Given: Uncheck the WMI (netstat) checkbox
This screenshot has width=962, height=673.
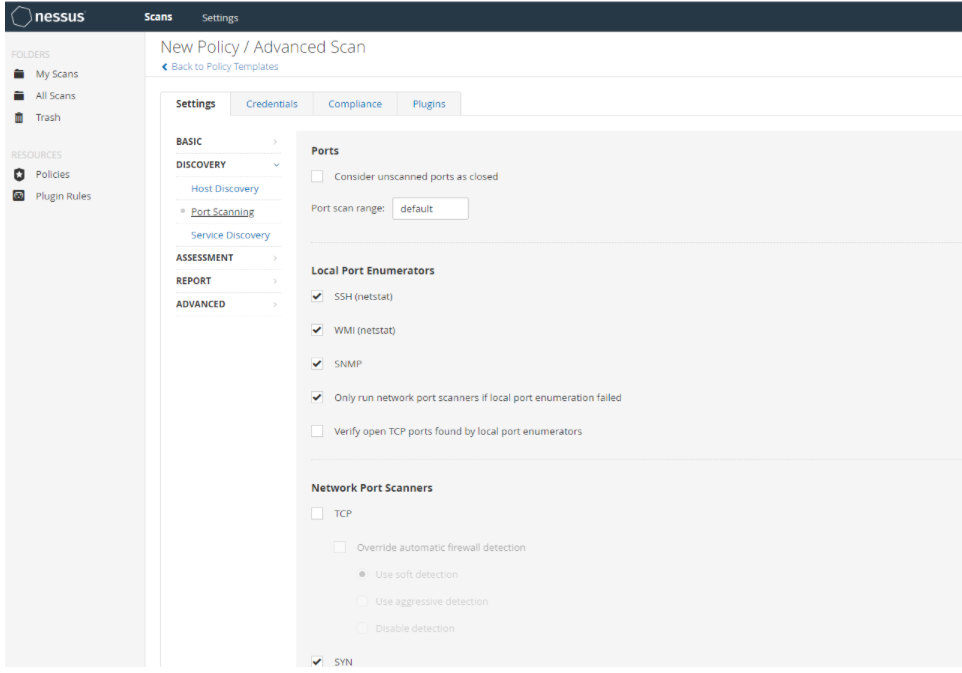Looking at the screenshot, I should pos(317,330).
